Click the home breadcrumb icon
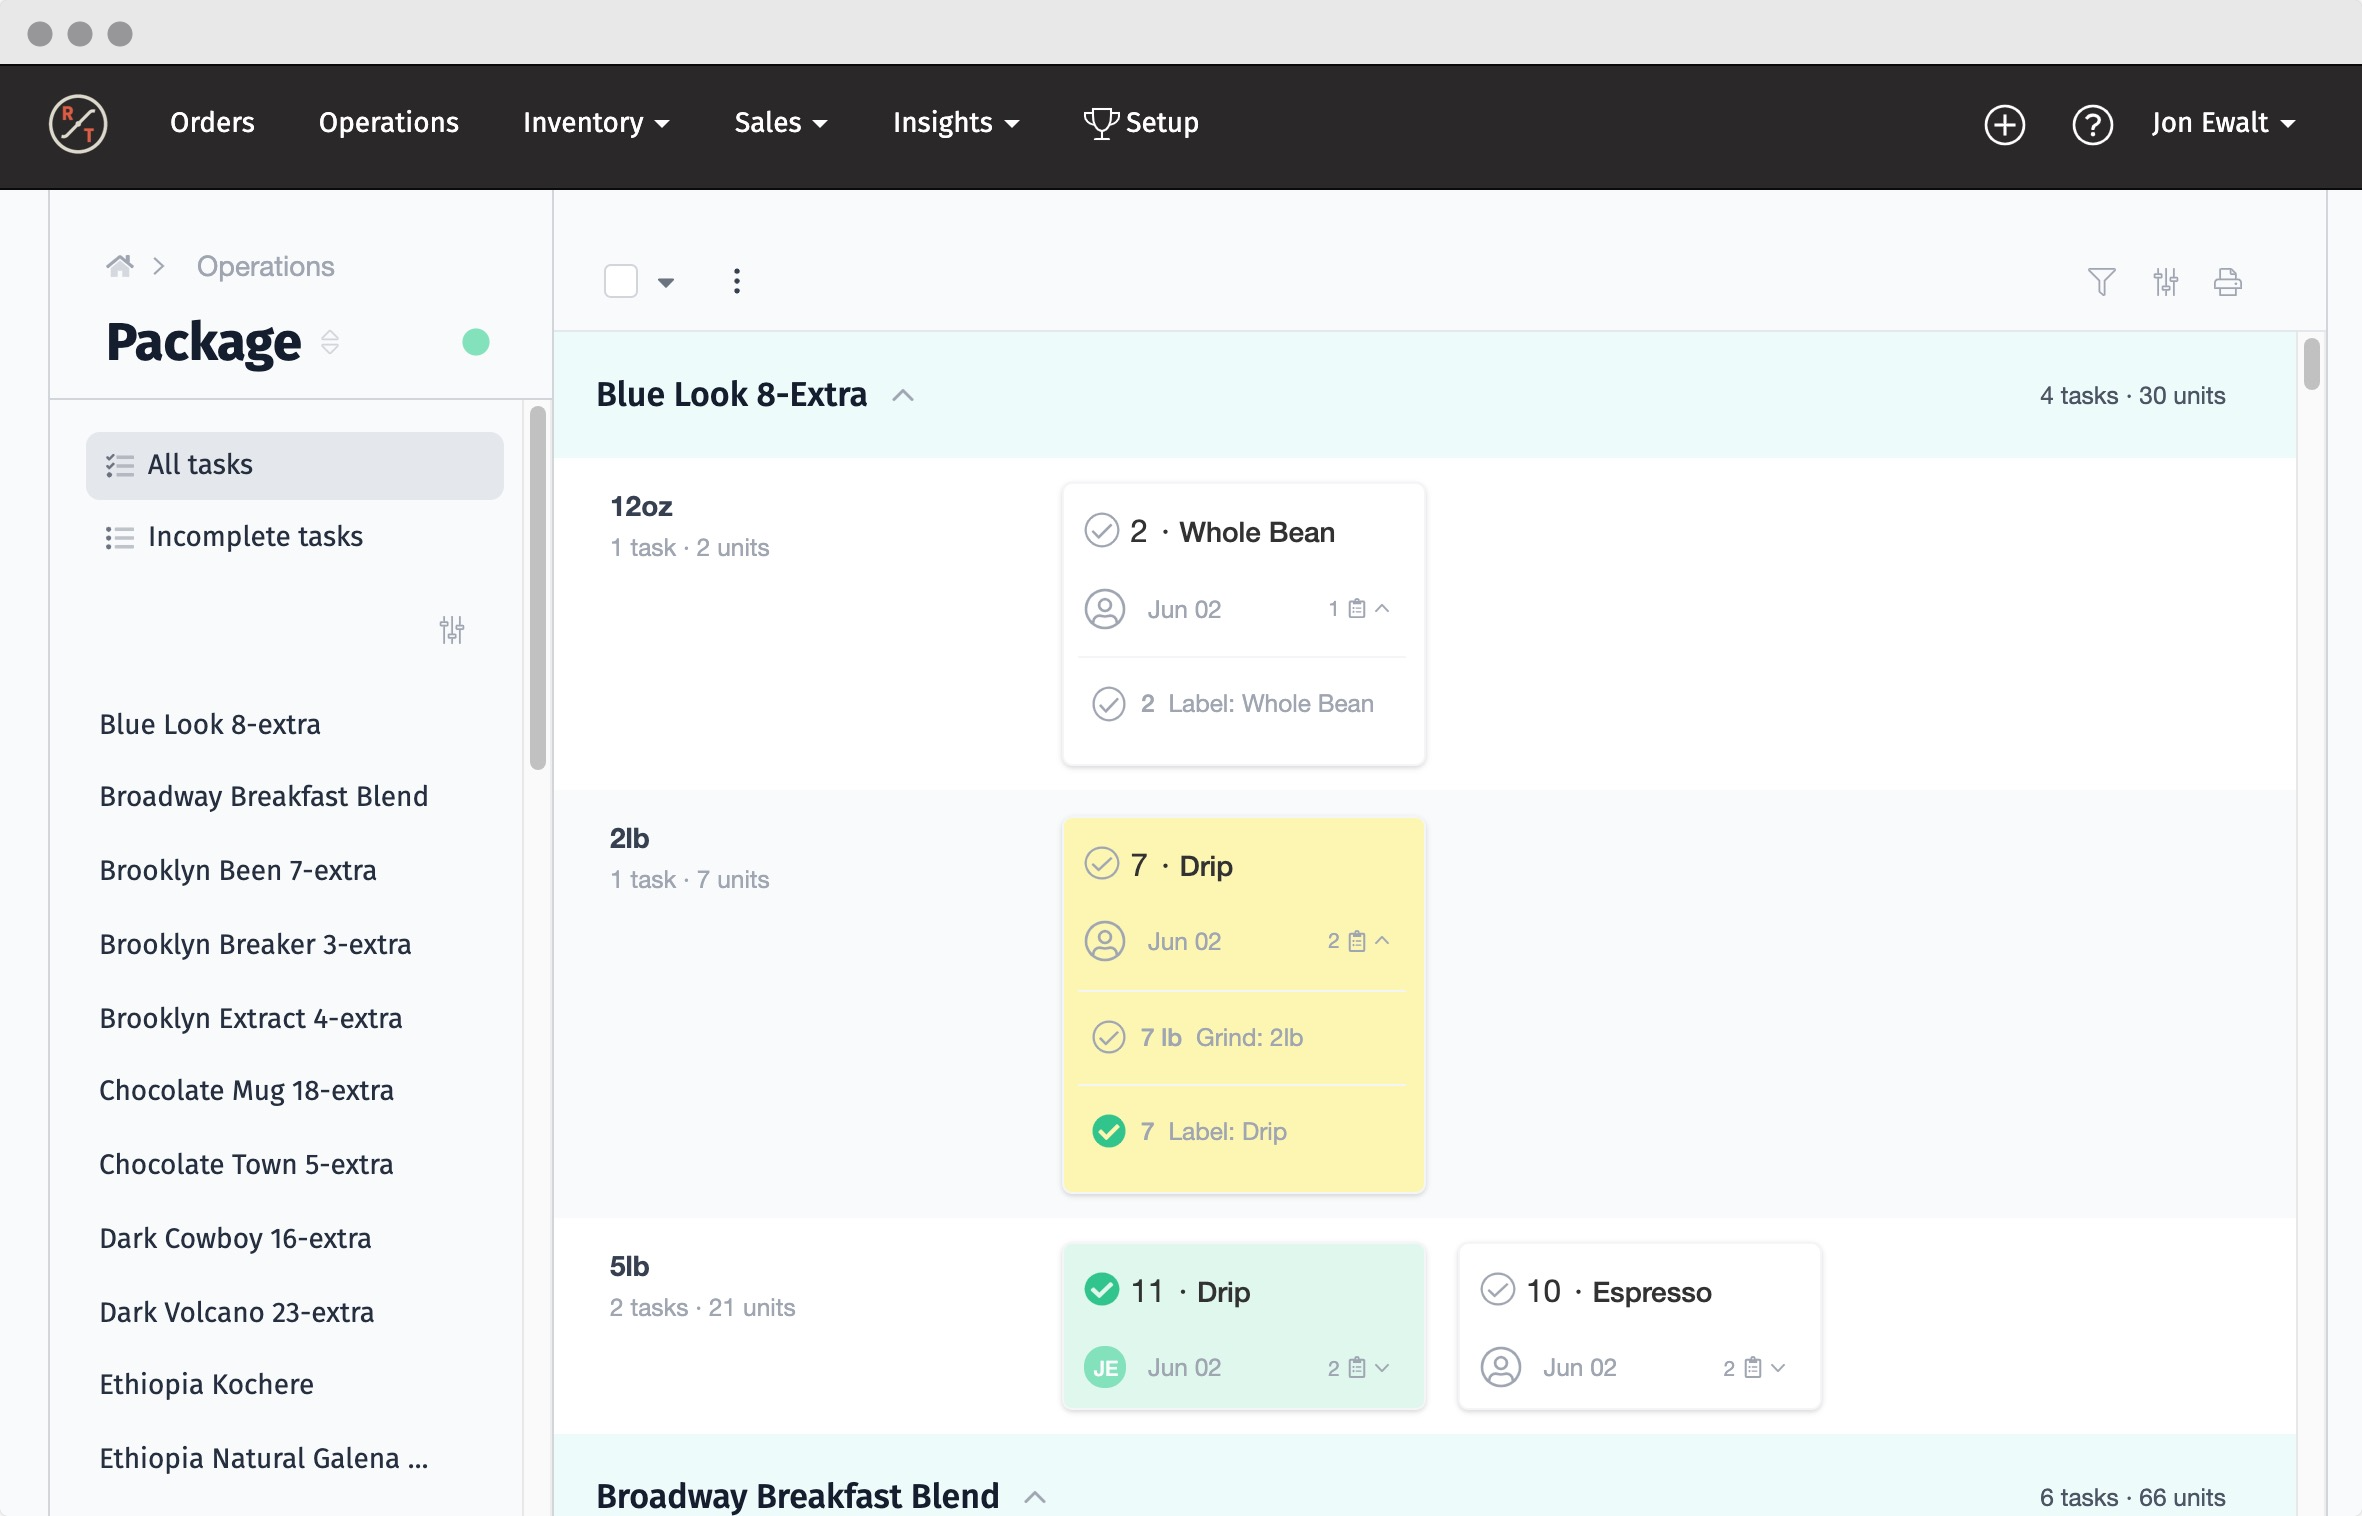This screenshot has height=1516, width=2362. tap(120, 266)
